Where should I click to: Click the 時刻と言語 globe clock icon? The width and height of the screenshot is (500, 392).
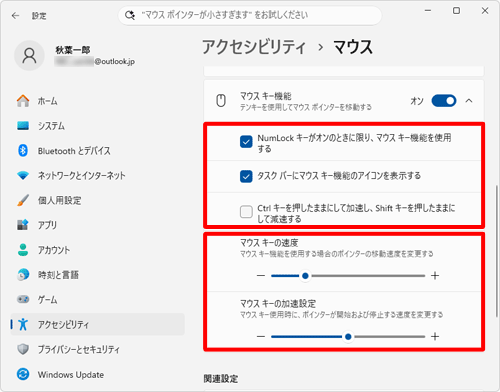[23, 275]
